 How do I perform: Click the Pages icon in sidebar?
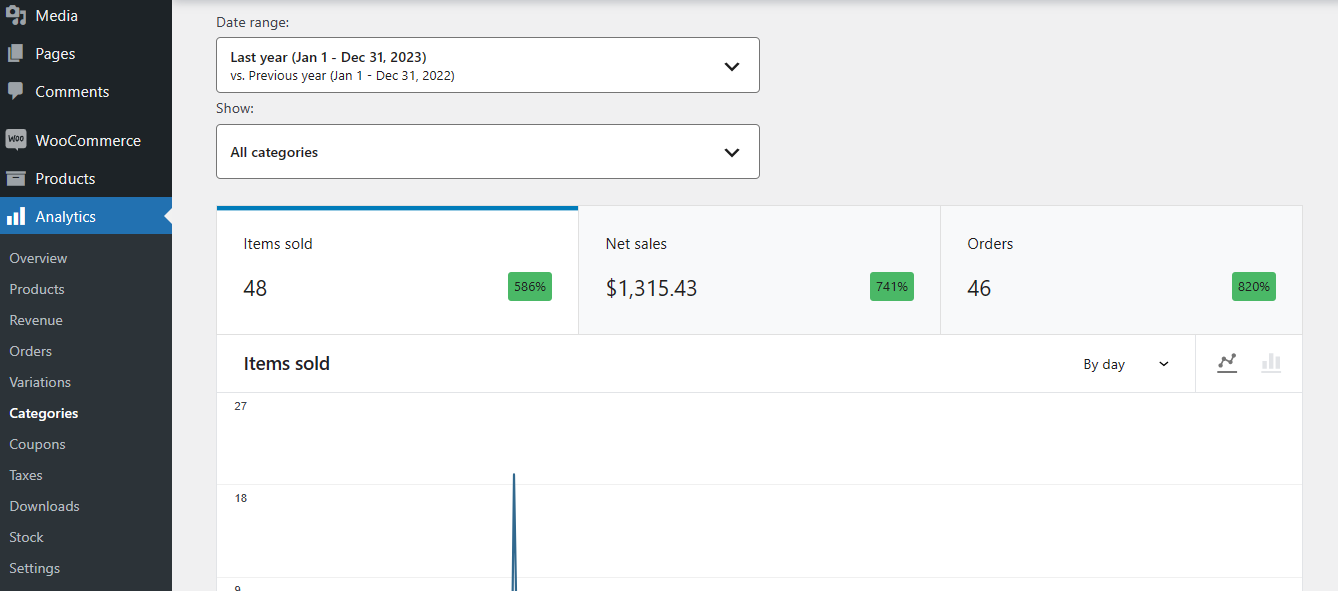pyautogui.click(x=16, y=54)
